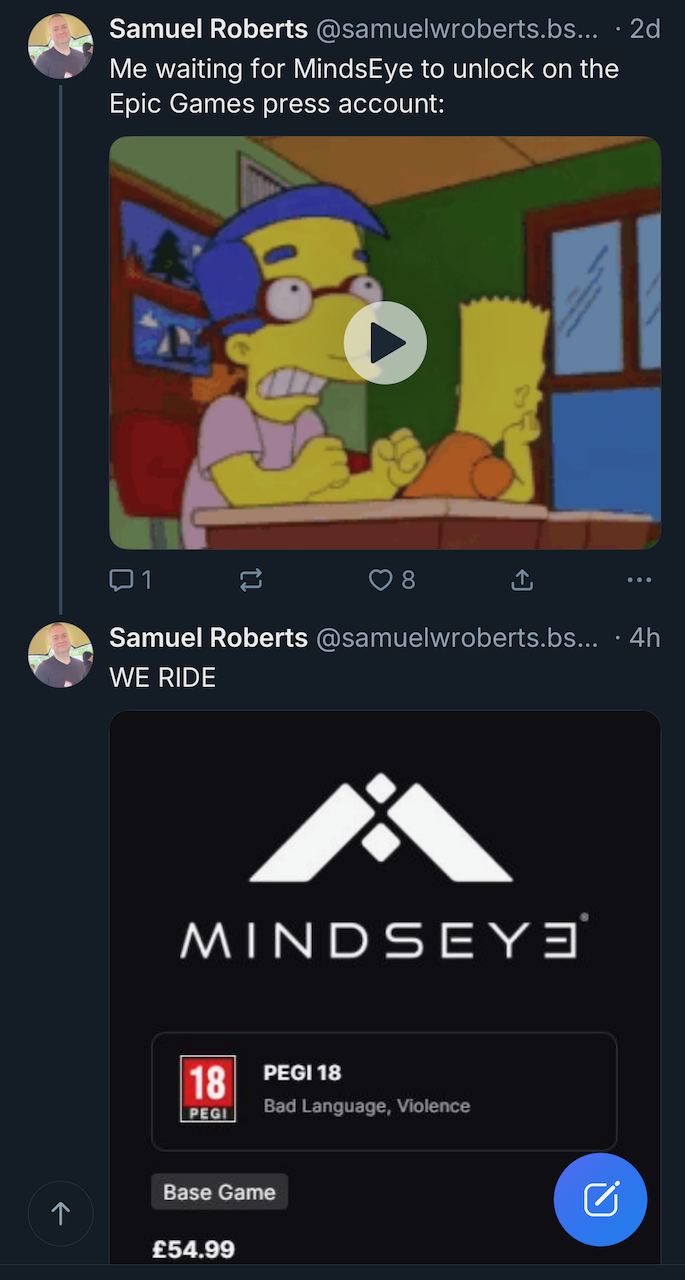Reply to the MindsEye waiting post
The image size is (685, 1280).
pos(130,580)
